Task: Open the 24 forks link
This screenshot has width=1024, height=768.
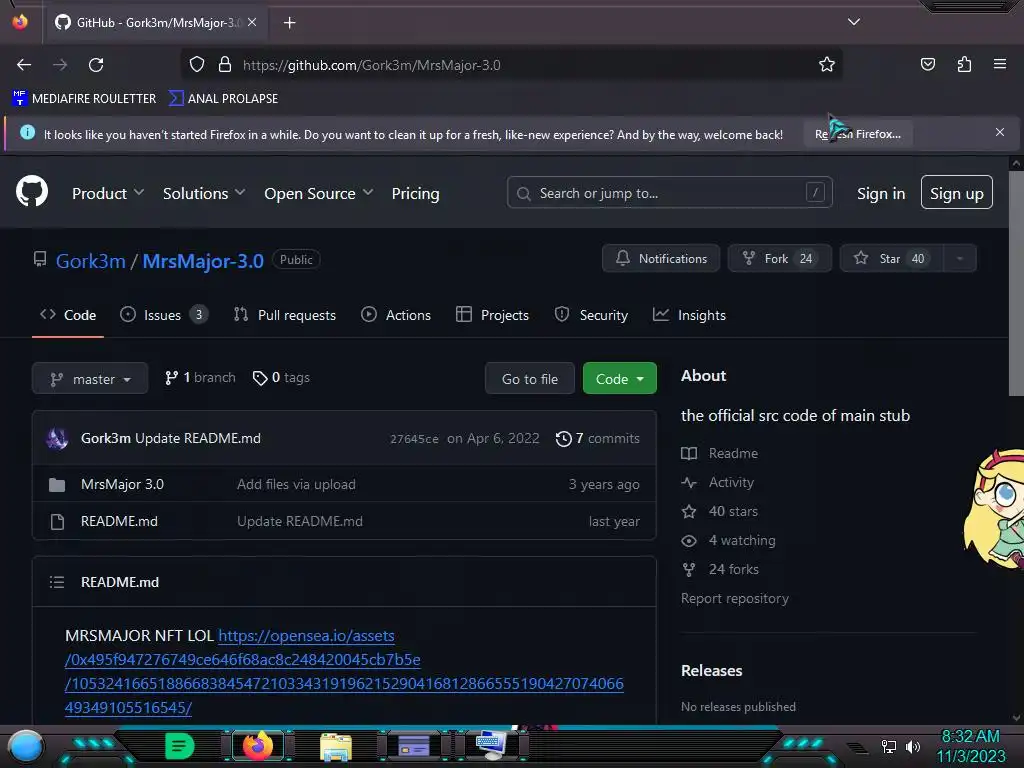Action: (x=720, y=569)
